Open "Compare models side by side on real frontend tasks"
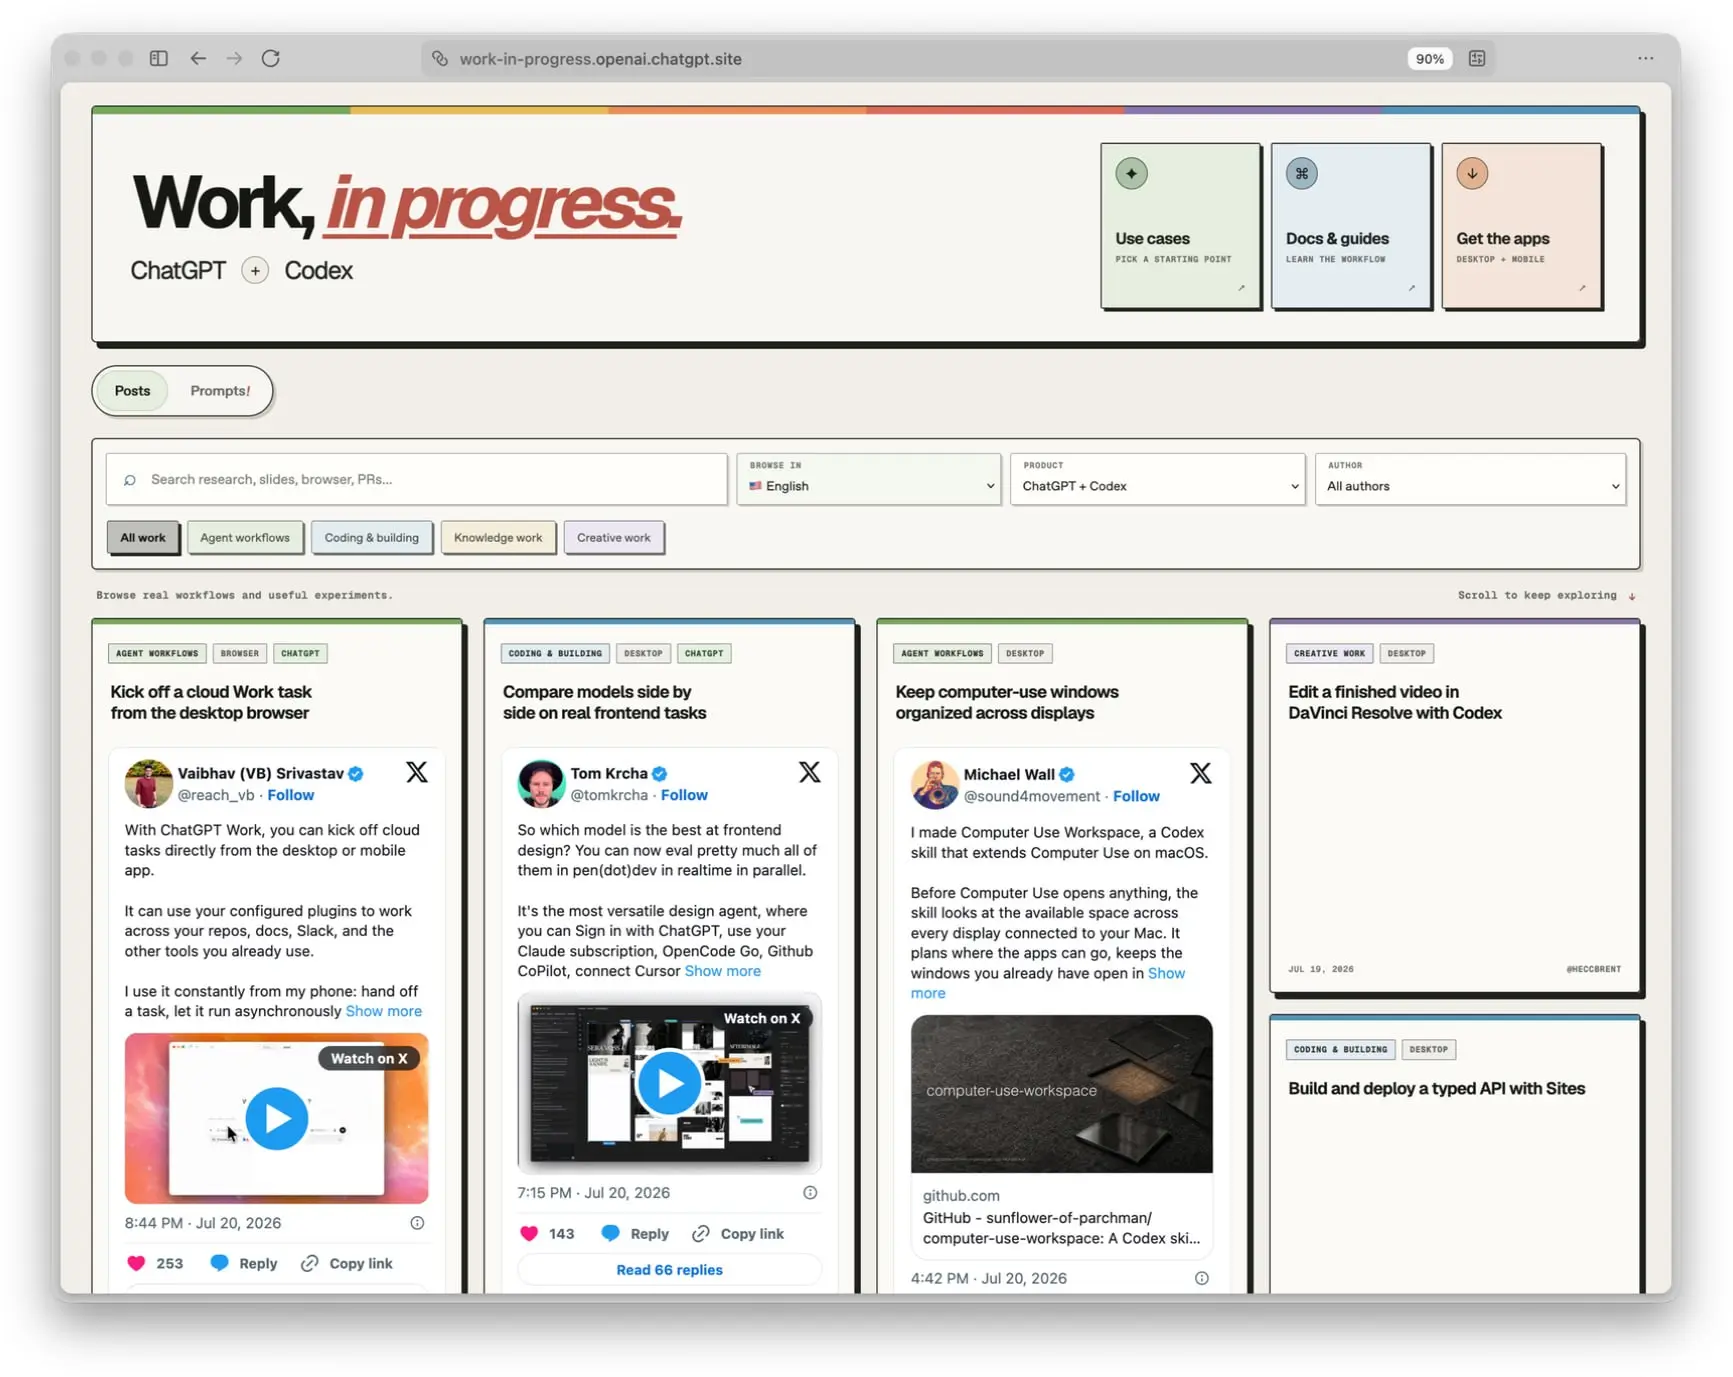The image size is (1733, 1377). [x=604, y=702]
